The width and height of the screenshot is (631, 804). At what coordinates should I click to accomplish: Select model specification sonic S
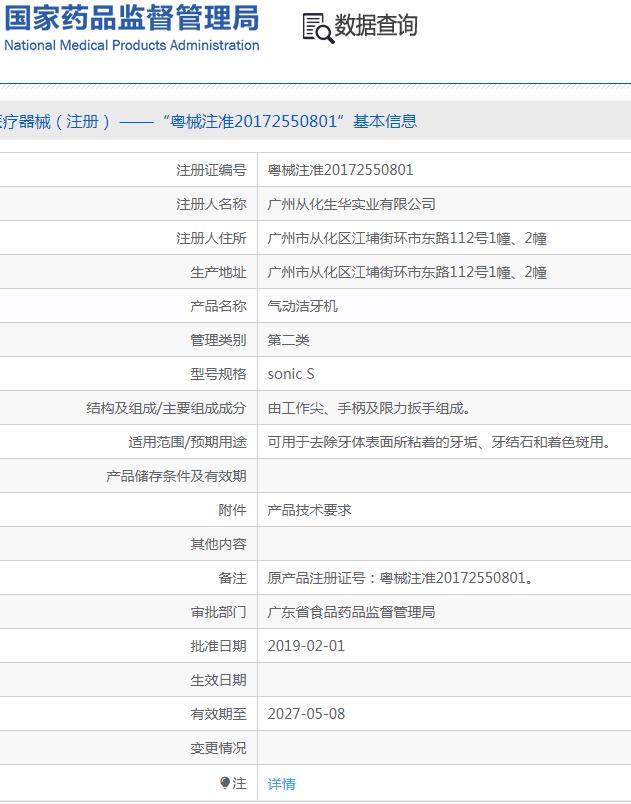click(x=291, y=374)
